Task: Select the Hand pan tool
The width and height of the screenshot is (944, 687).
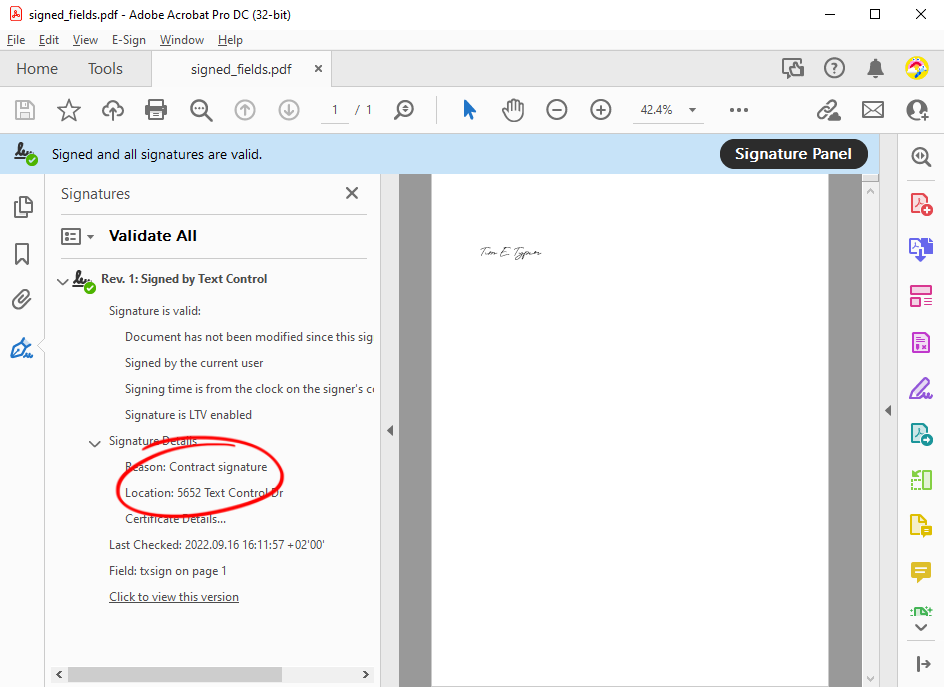Action: click(513, 110)
